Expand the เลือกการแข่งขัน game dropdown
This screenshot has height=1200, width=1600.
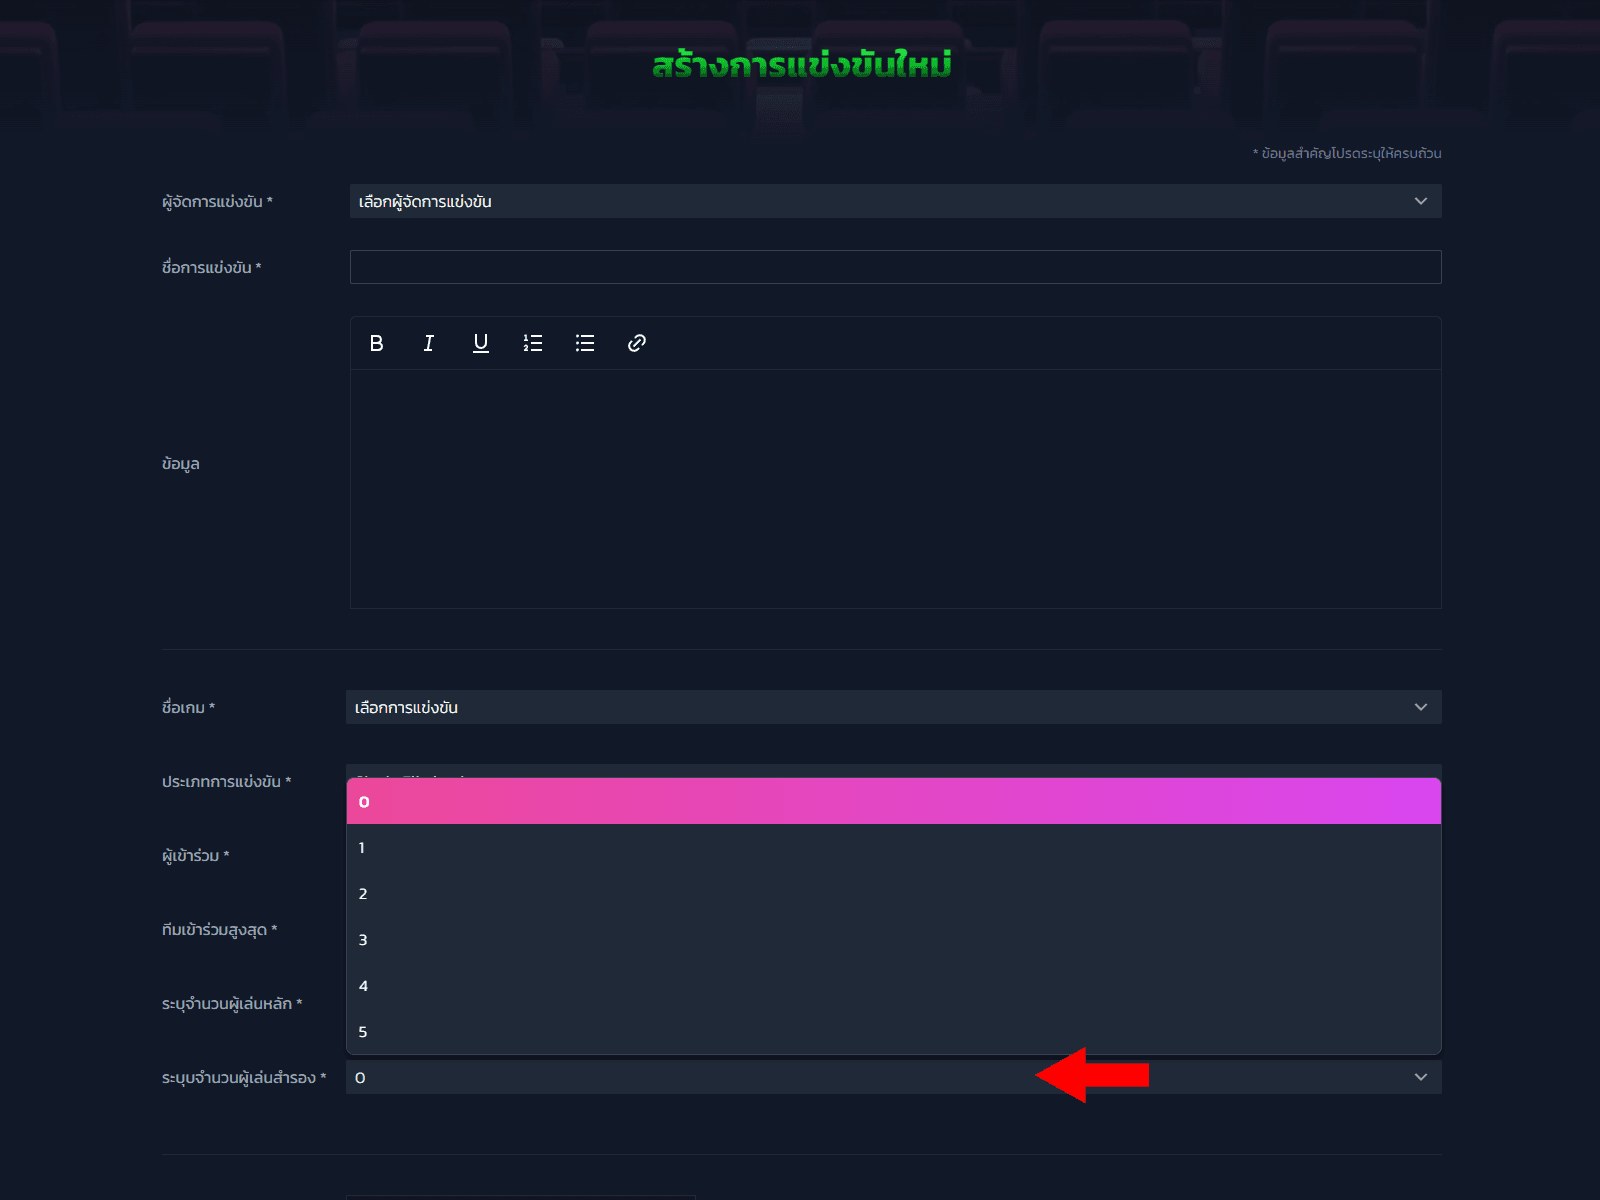(x=880, y=707)
